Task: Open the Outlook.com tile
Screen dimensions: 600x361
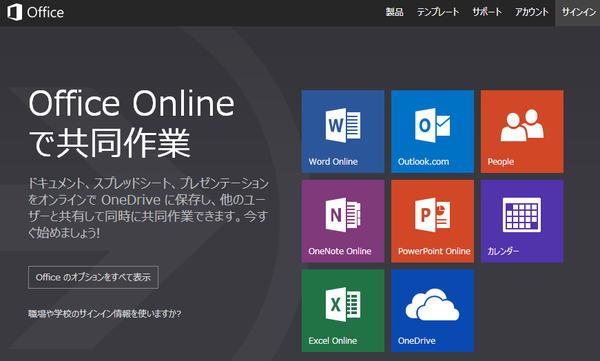Action: tap(432, 131)
